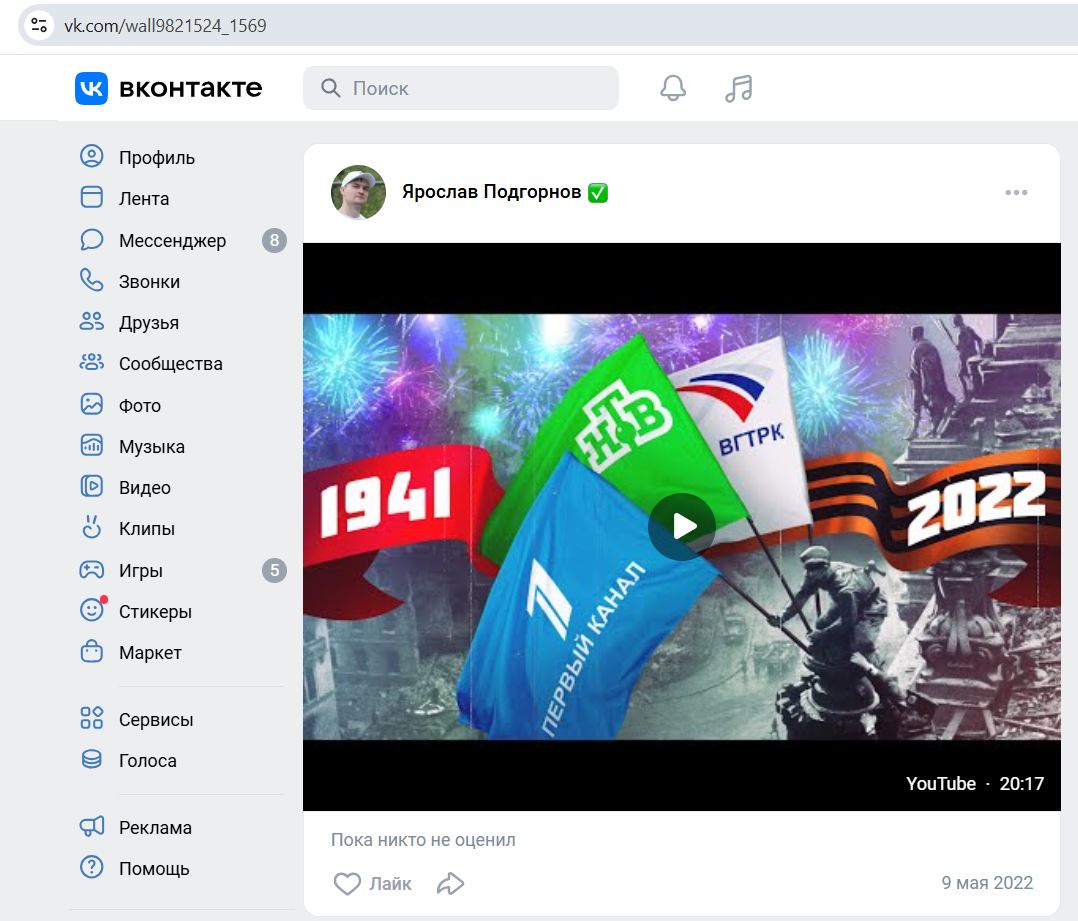Click the author's avatar photo

tap(358, 192)
